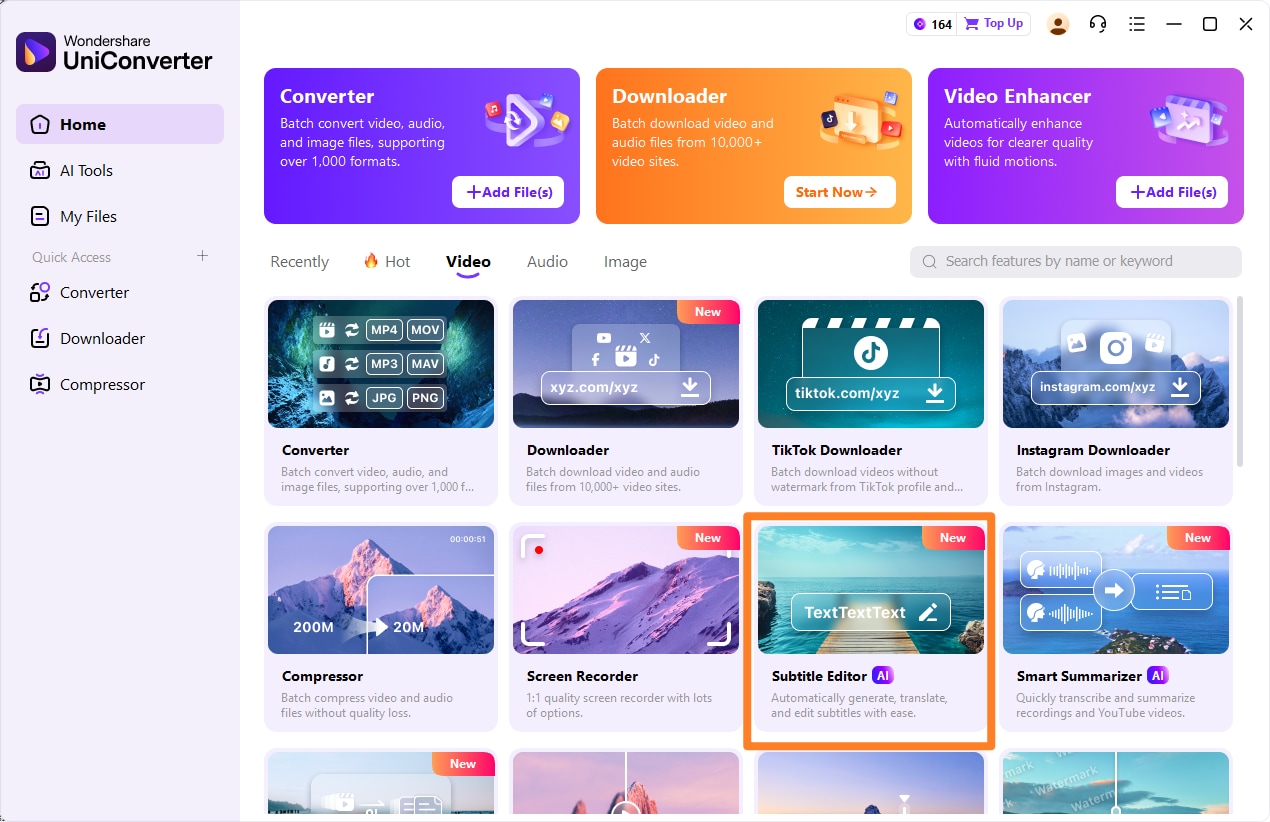
Task: Select the Recently tab
Action: coord(299,261)
